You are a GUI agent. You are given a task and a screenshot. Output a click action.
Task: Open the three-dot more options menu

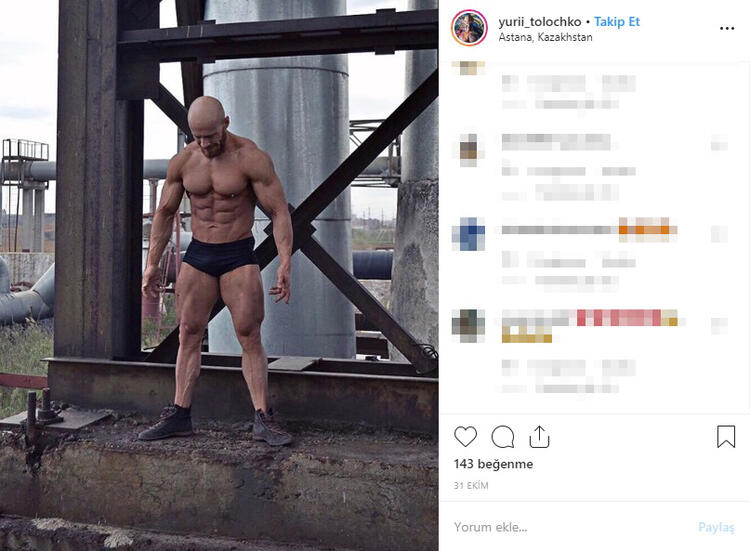[727, 29]
